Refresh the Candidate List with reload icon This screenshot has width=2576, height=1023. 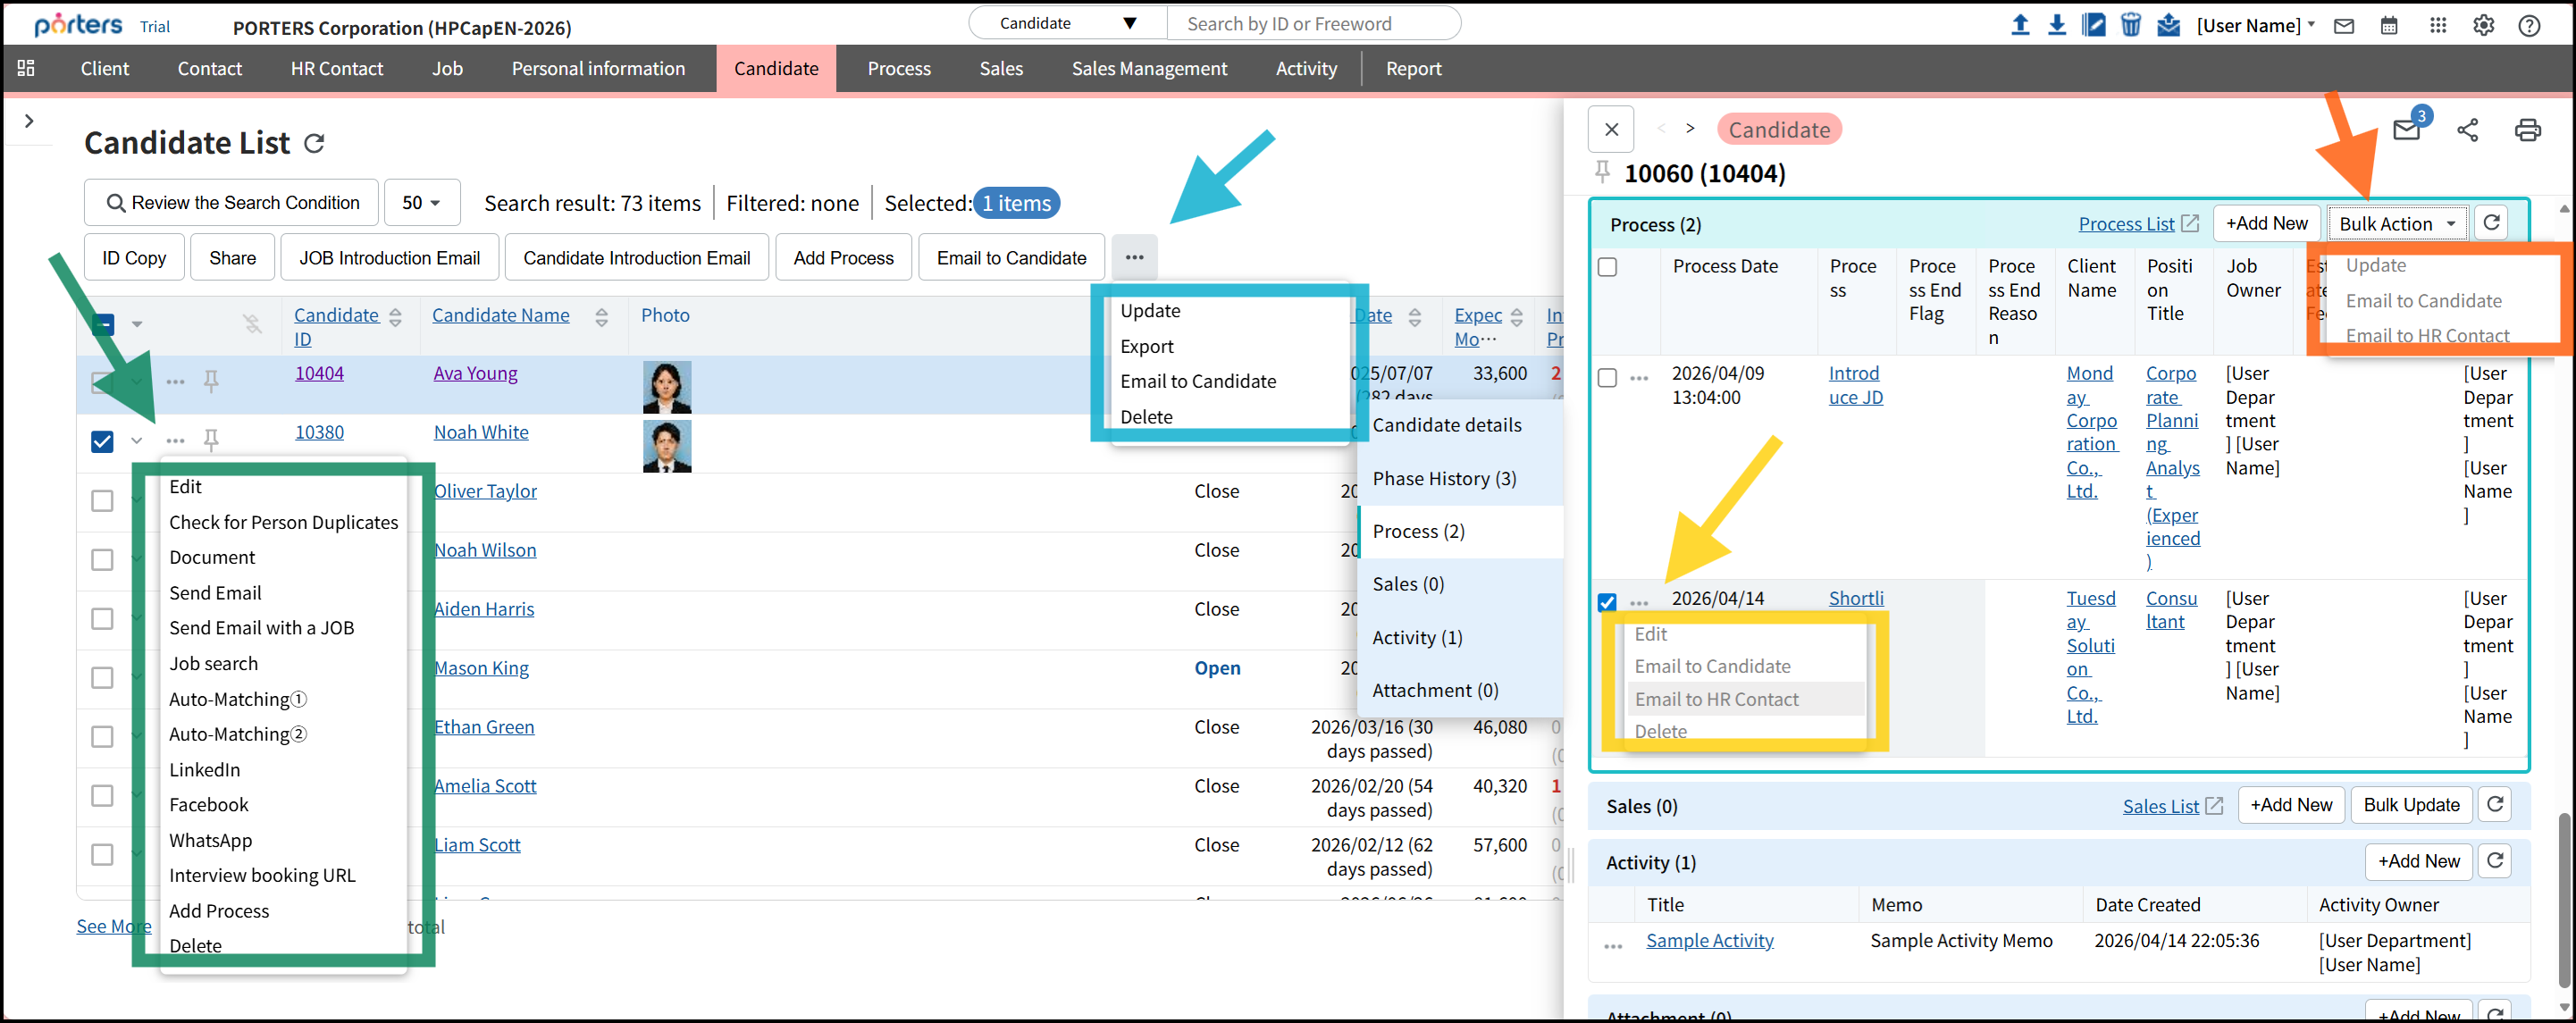tap(314, 144)
